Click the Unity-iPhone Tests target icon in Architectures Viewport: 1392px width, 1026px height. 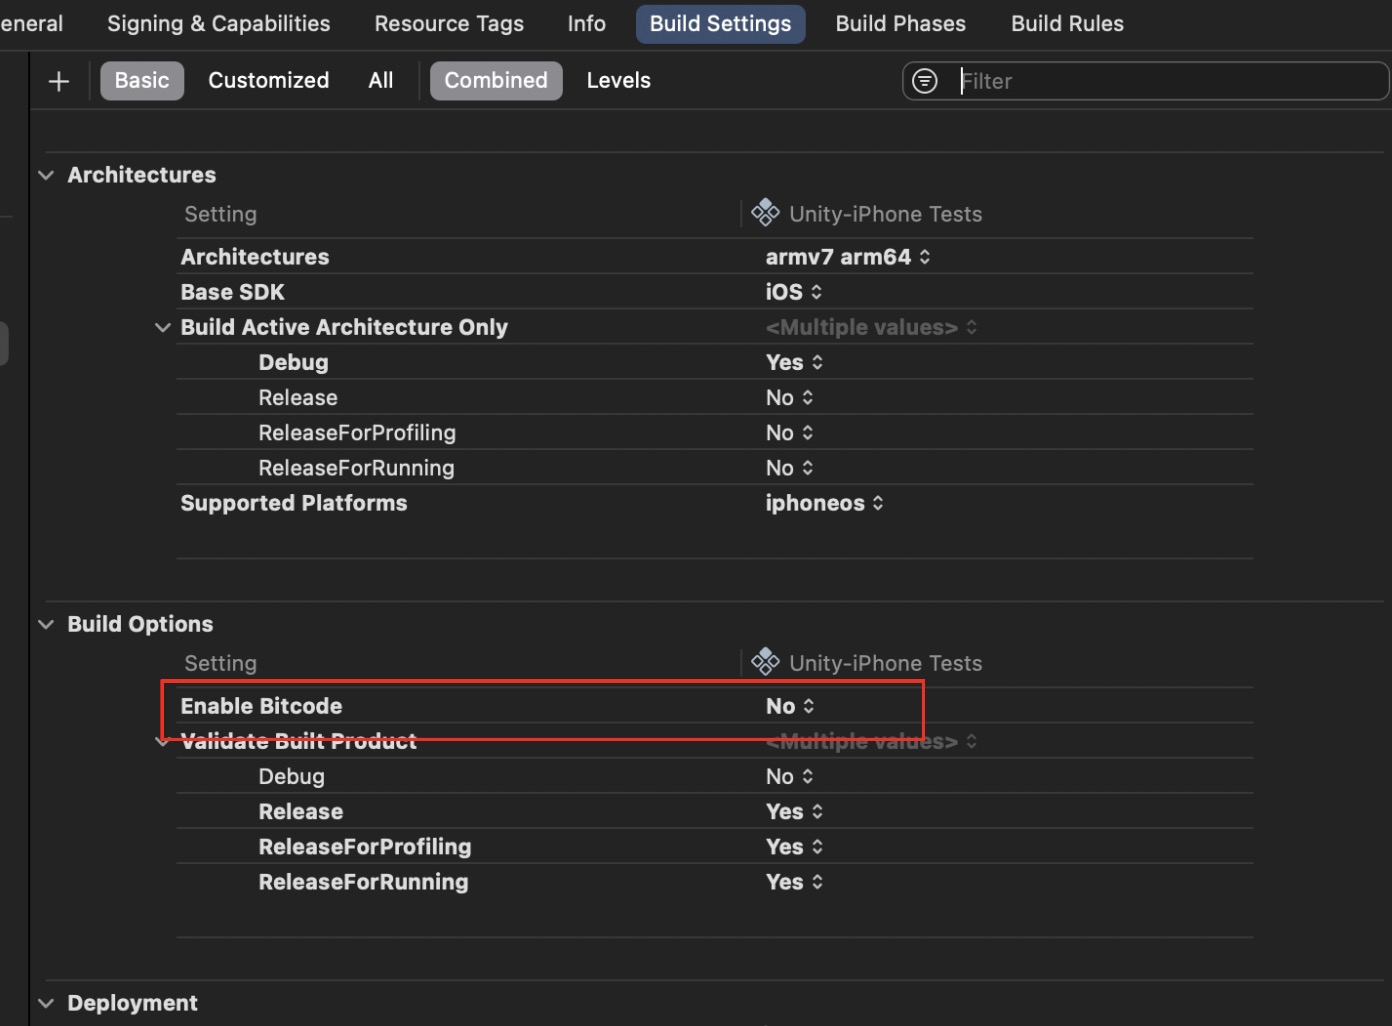click(765, 212)
